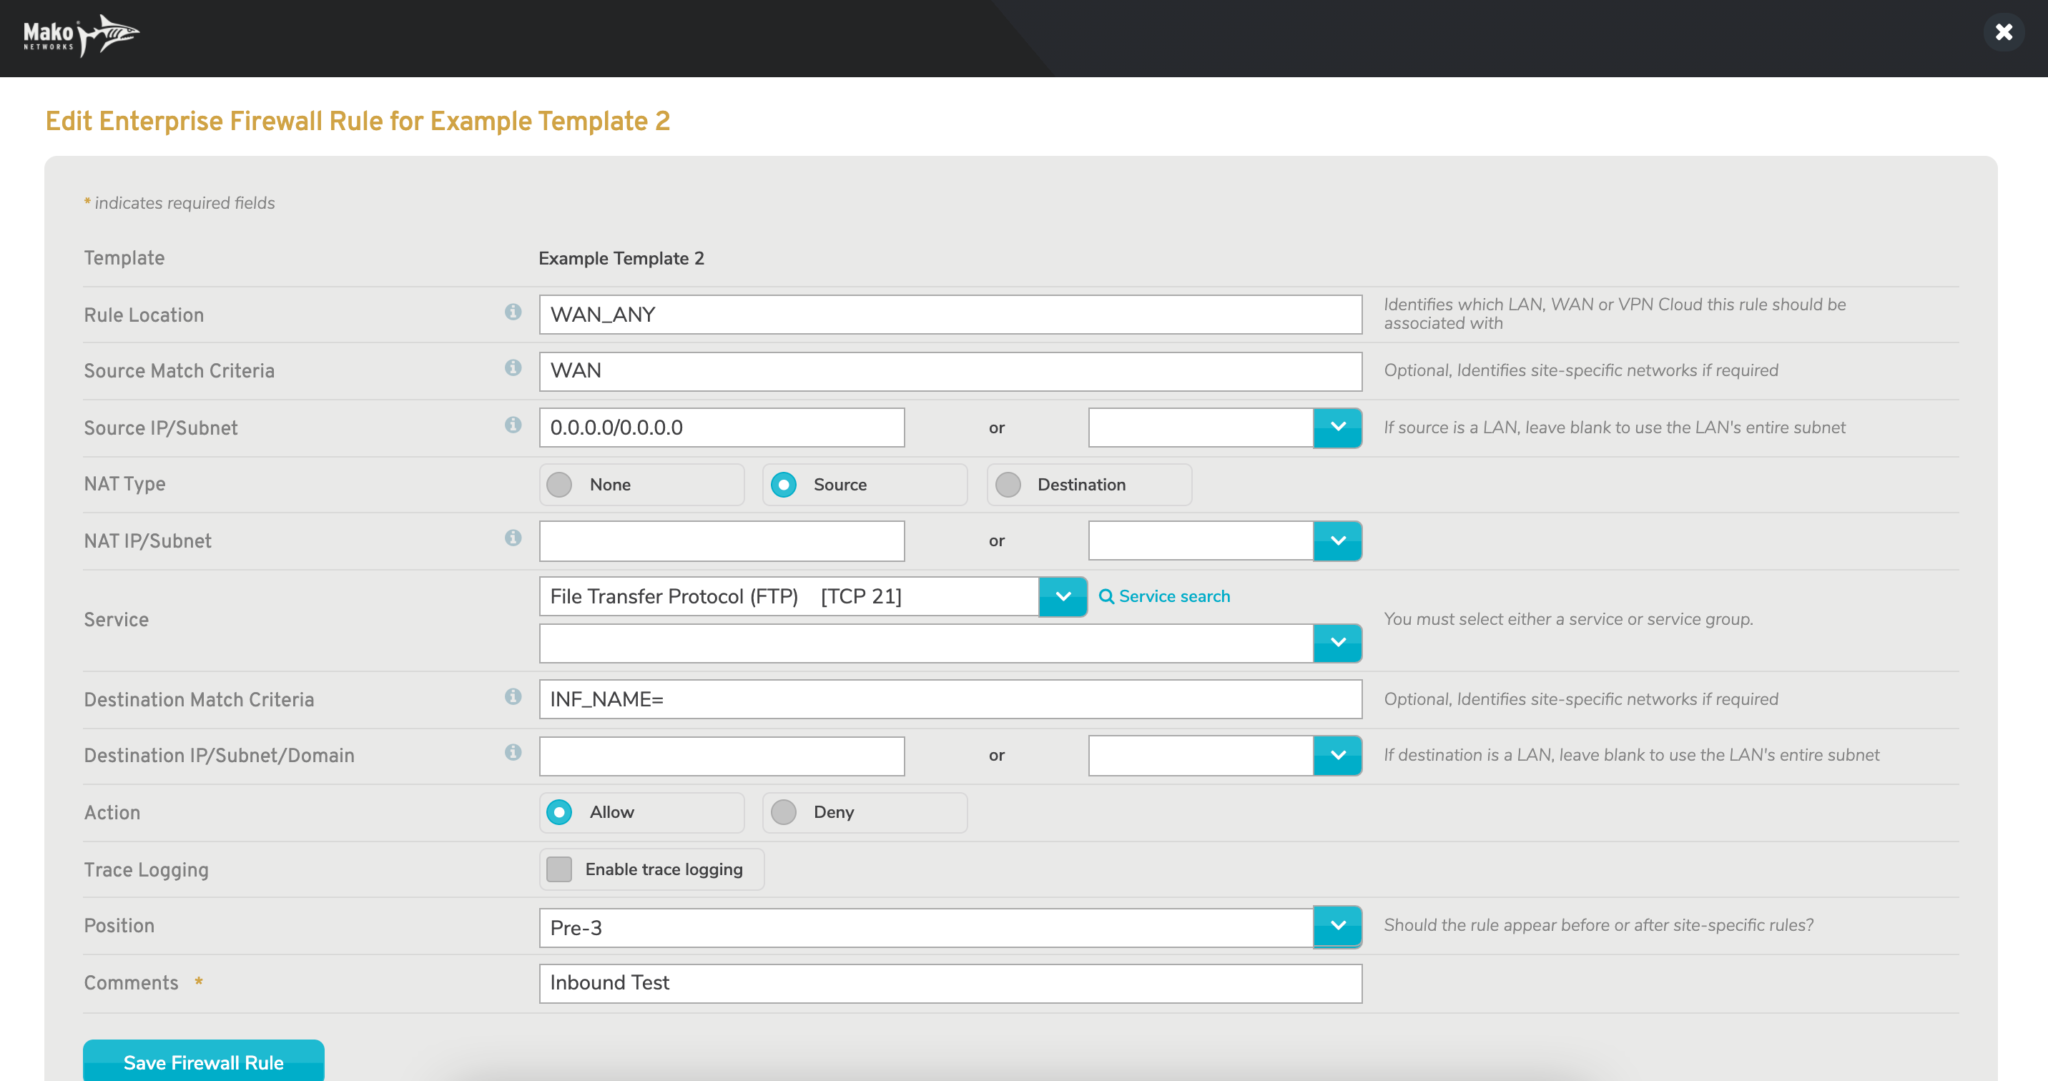Viewport: 2048px width, 1081px height.
Task: Click the magnifier icon next to Service search
Action: click(x=1107, y=595)
